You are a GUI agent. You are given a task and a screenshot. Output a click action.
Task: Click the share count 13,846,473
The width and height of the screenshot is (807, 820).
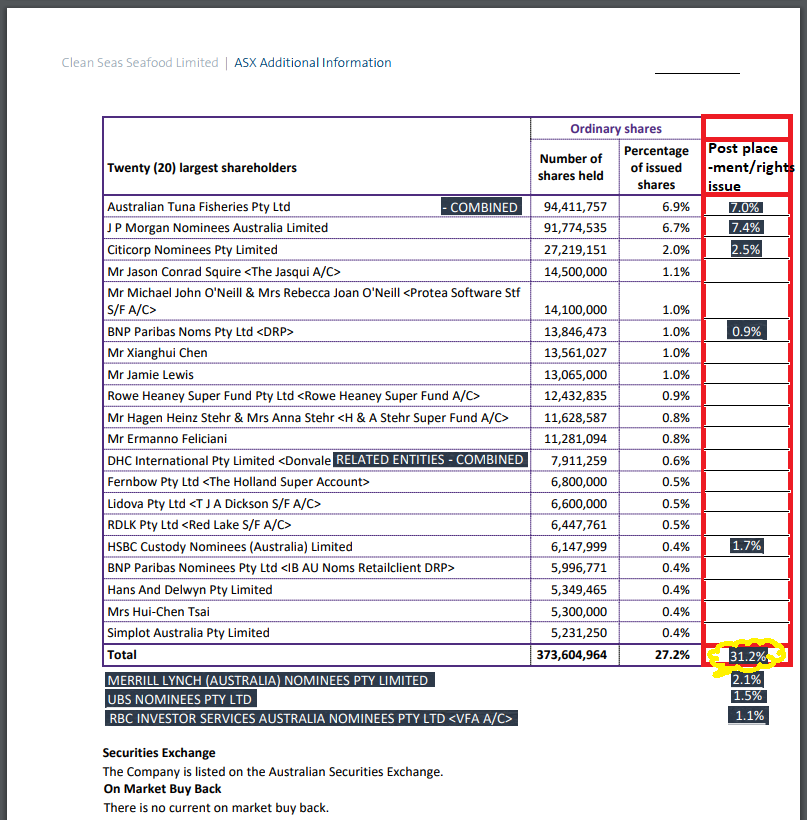(x=575, y=332)
